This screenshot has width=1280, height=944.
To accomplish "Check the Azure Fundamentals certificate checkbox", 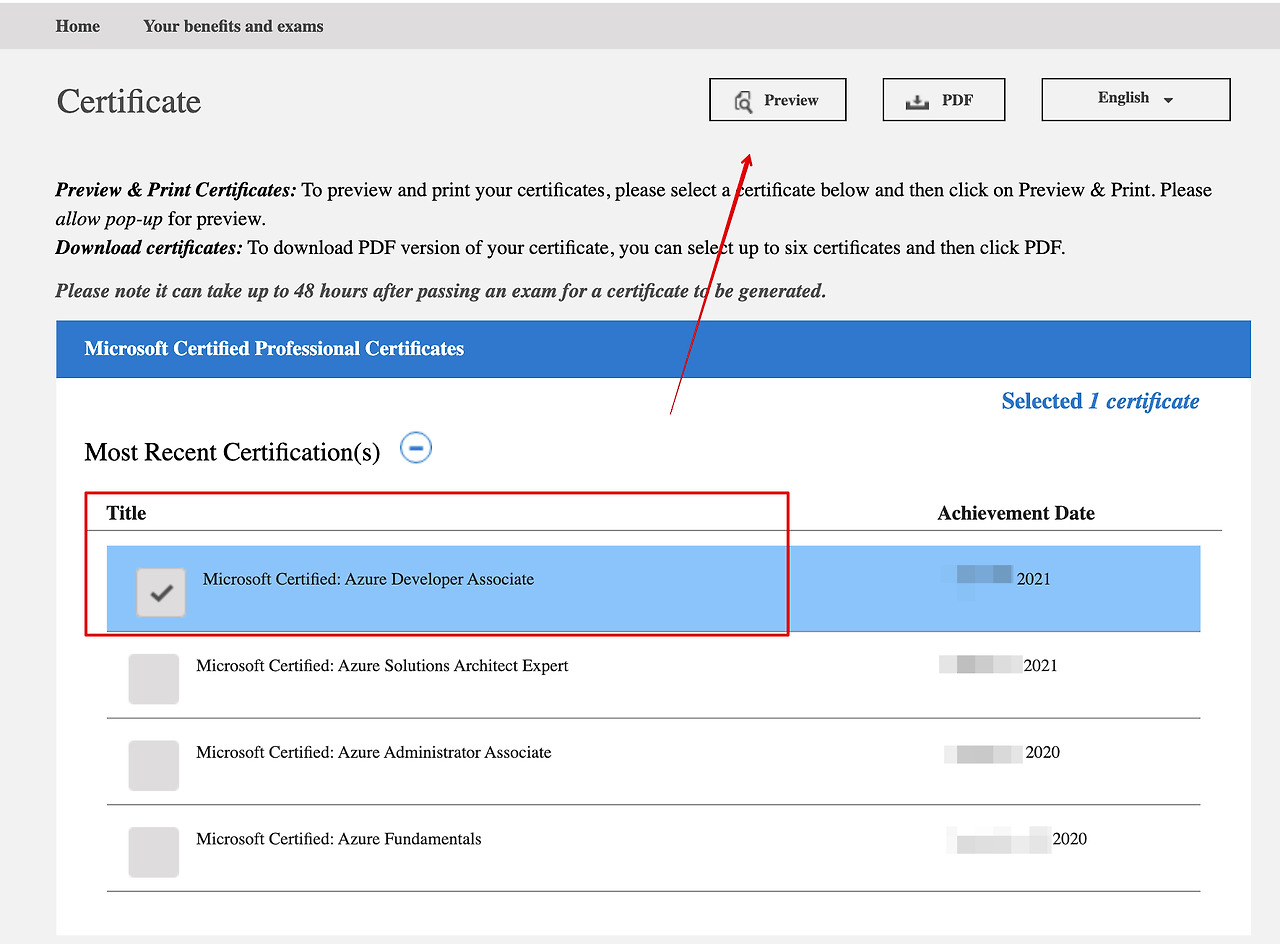I will (154, 852).
